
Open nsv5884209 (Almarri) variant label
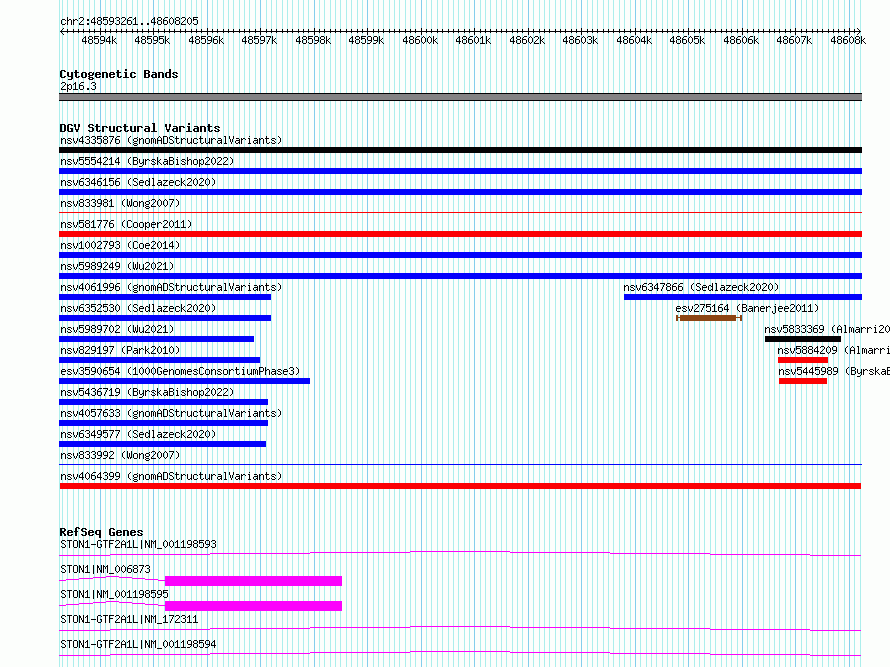click(833, 350)
